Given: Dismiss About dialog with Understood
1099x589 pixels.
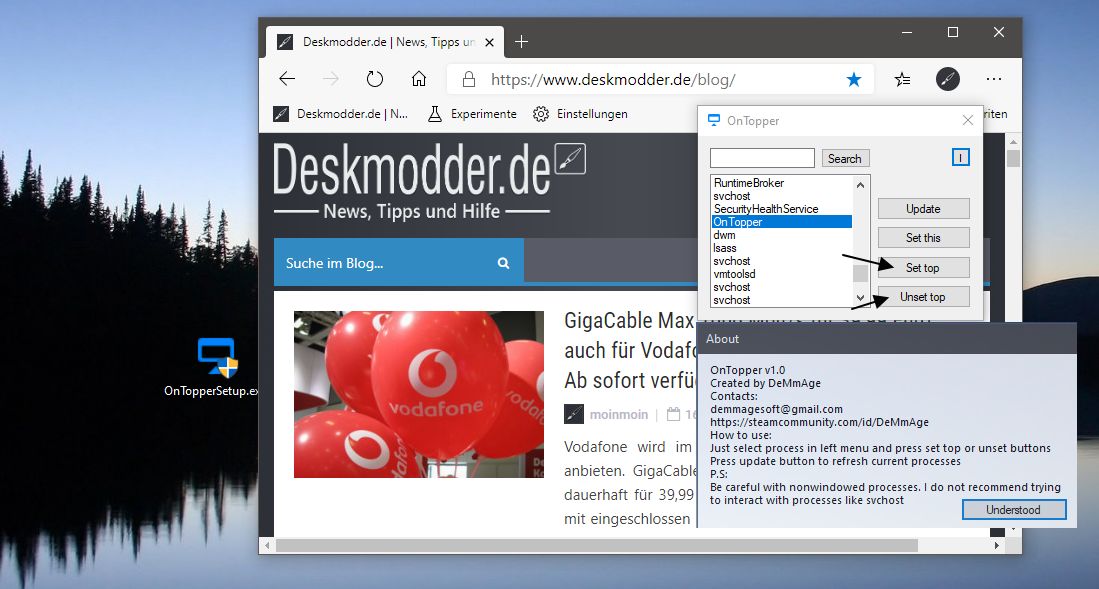Looking at the screenshot, I should pyautogui.click(x=1013, y=510).
